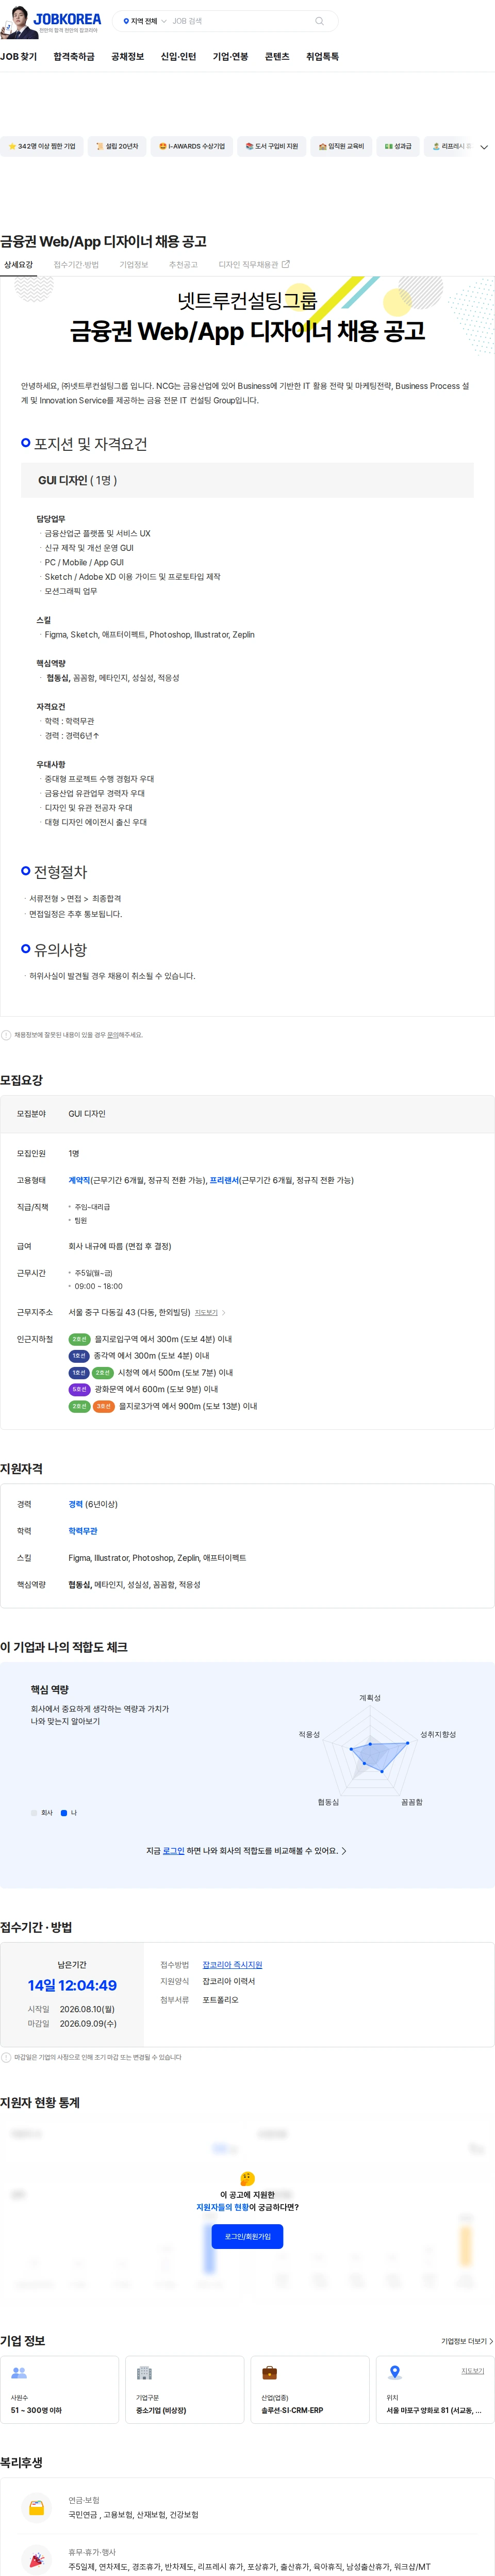
Task: Click the 1호선 badge for 종각역
Action: [79, 1356]
